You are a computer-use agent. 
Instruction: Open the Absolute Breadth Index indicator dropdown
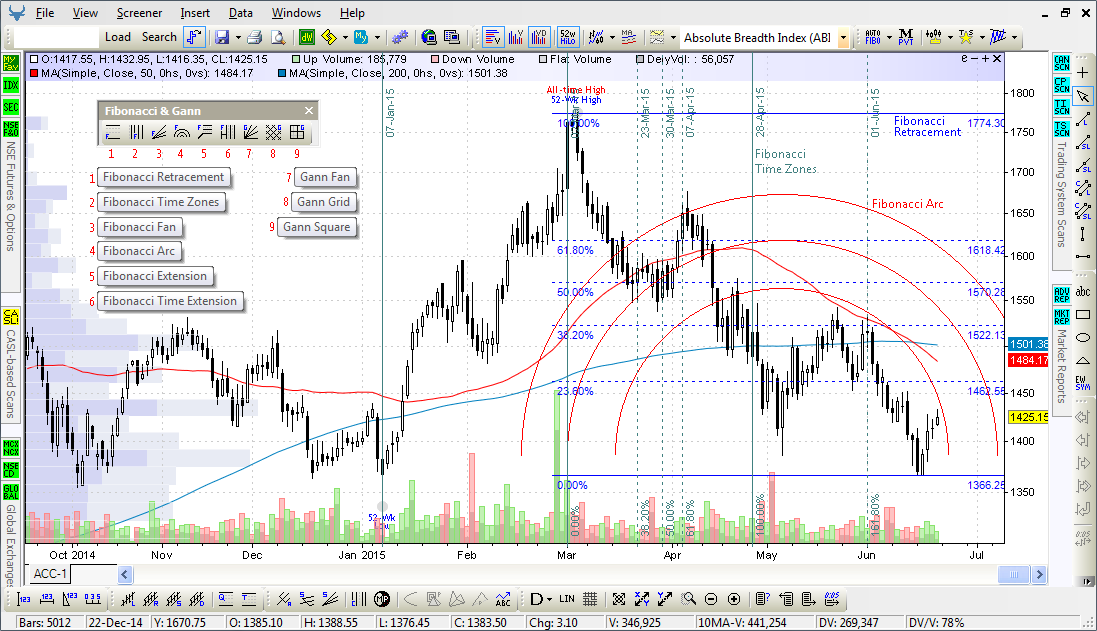point(843,38)
